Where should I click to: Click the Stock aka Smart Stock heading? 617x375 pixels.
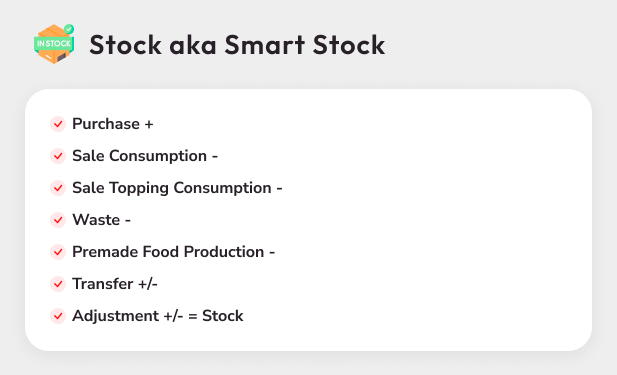point(237,44)
